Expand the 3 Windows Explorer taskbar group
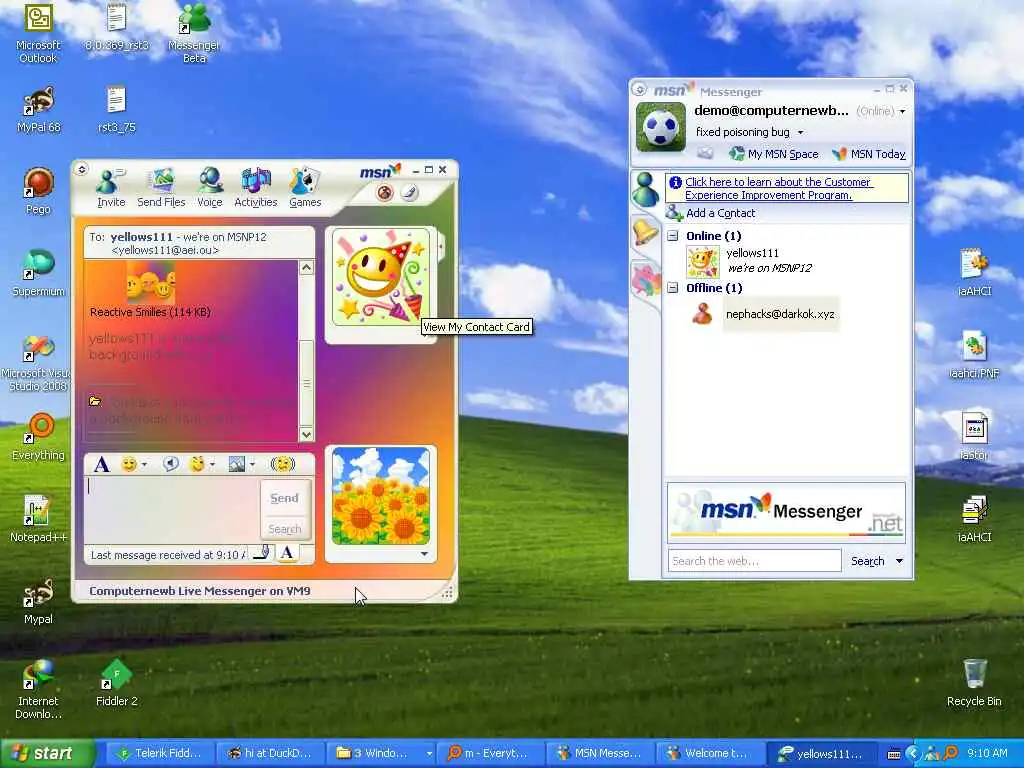 [x=381, y=753]
